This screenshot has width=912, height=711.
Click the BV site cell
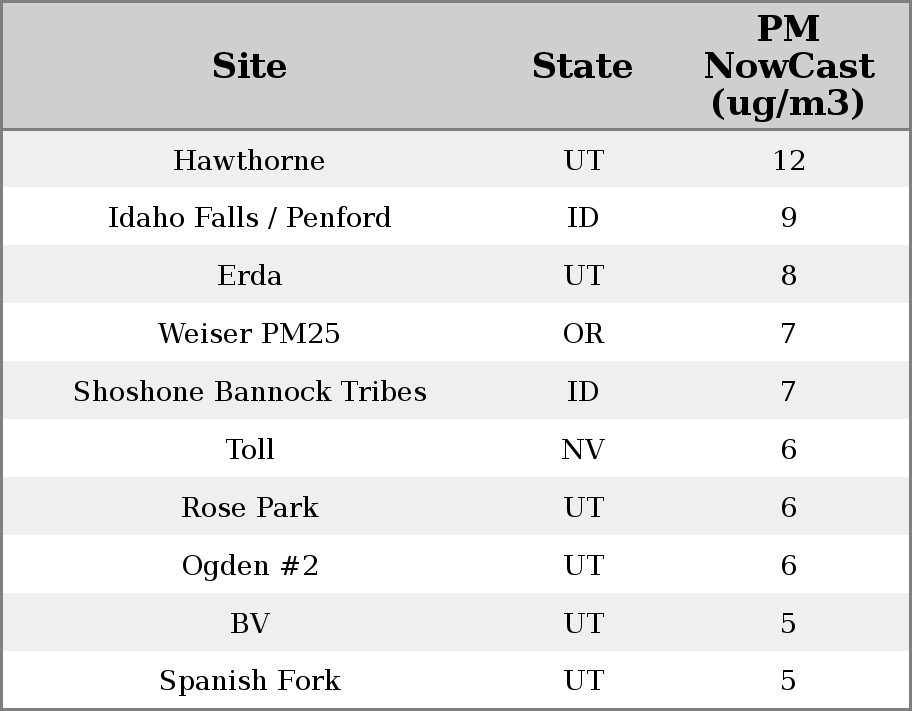click(249, 624)
